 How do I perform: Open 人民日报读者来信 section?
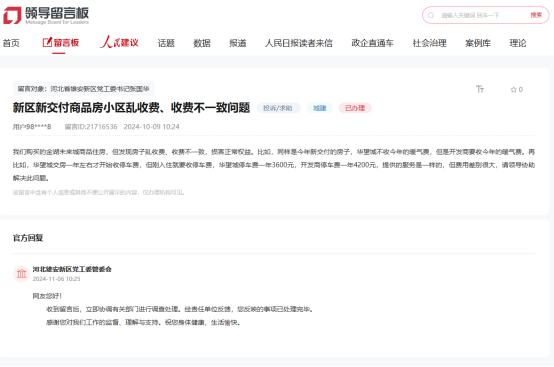click(x=299, y=43)
